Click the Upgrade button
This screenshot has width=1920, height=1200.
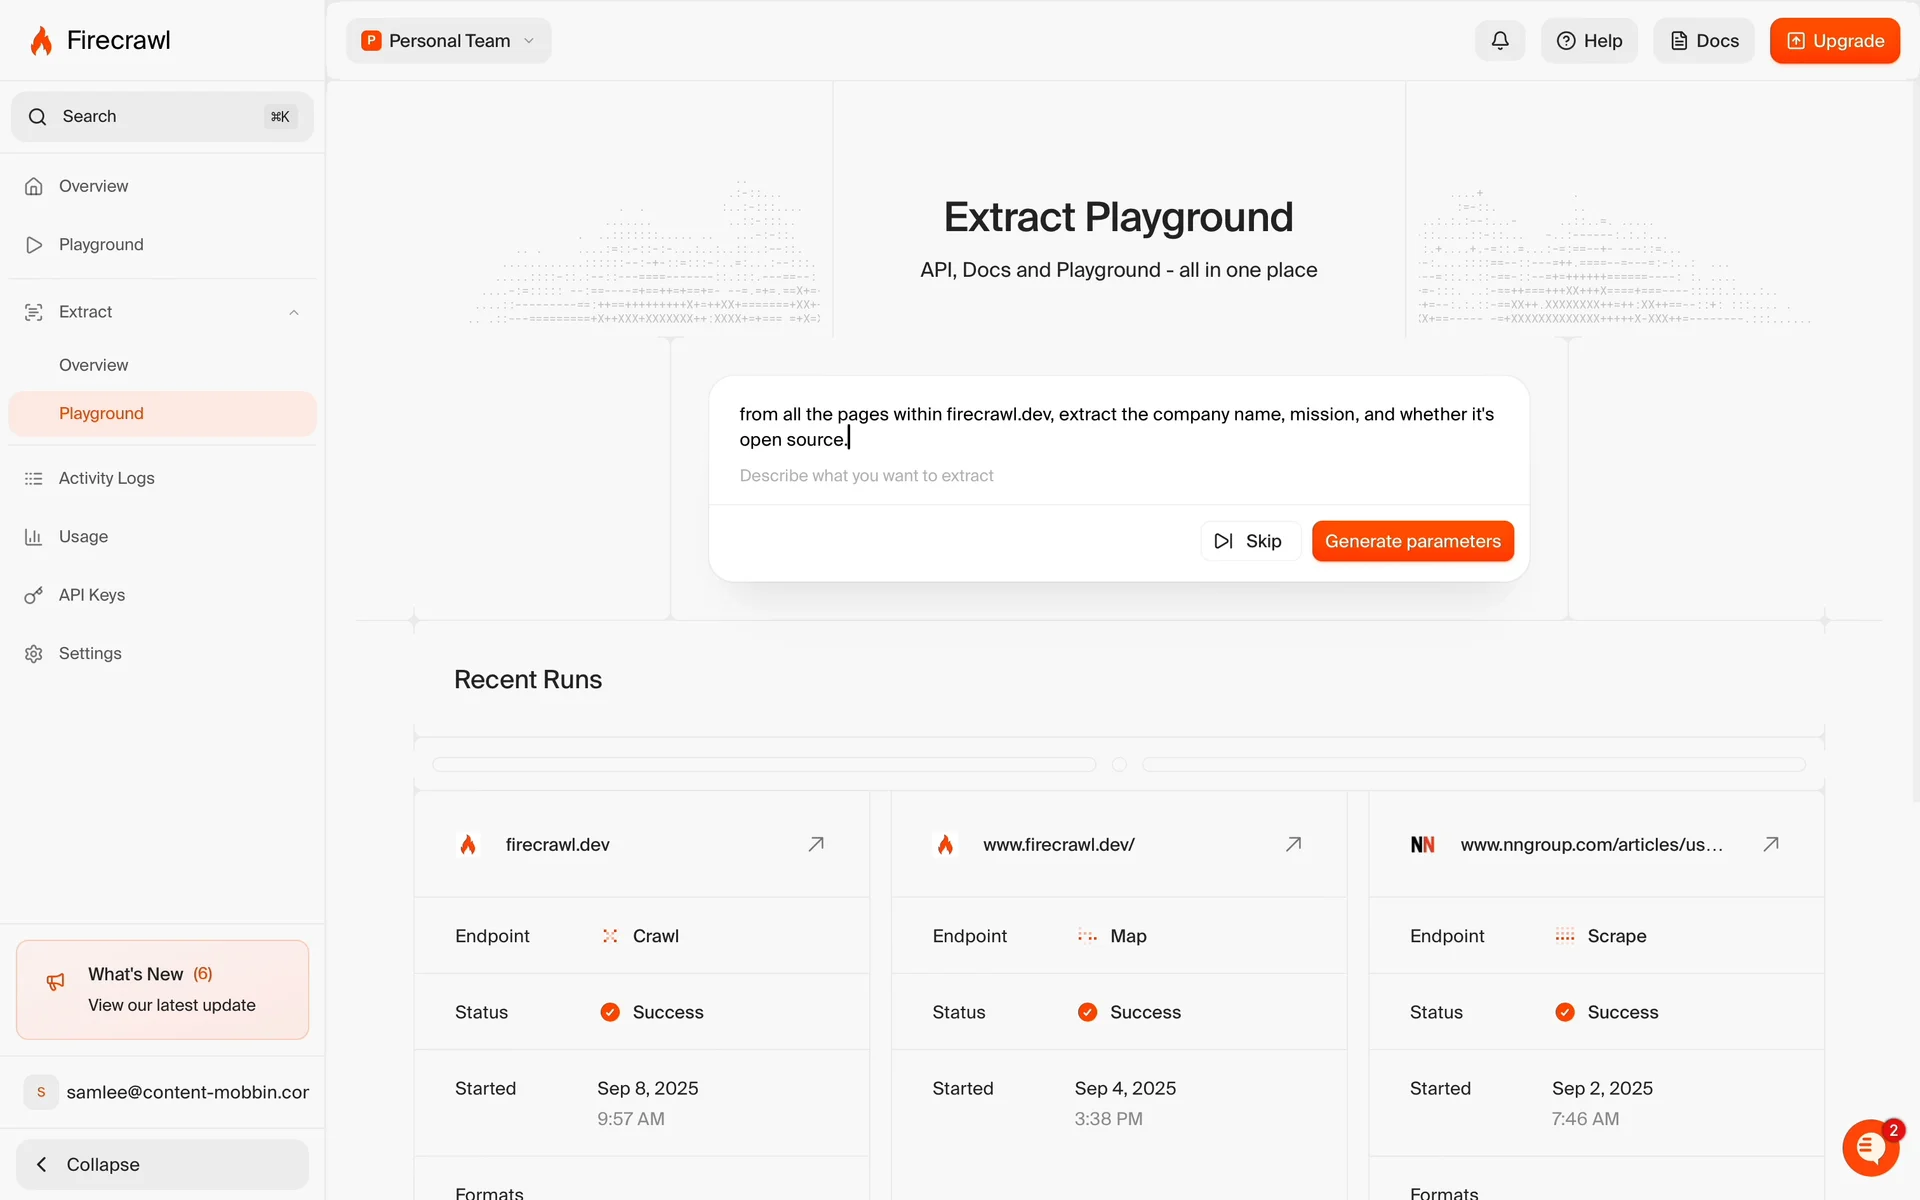[1834, 41]
